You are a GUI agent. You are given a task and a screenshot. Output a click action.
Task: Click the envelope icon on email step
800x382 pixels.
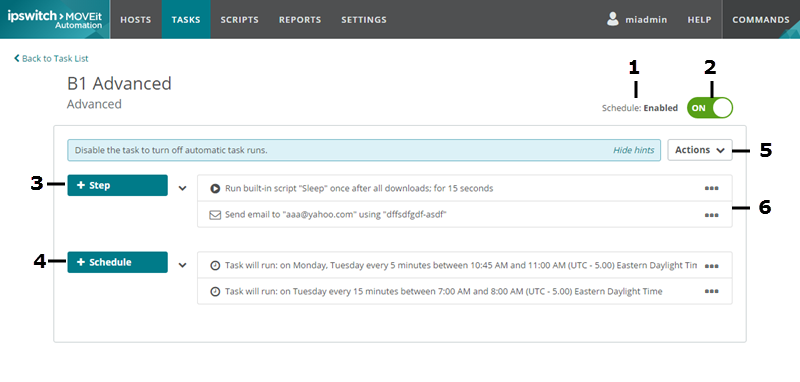[215, 215]
